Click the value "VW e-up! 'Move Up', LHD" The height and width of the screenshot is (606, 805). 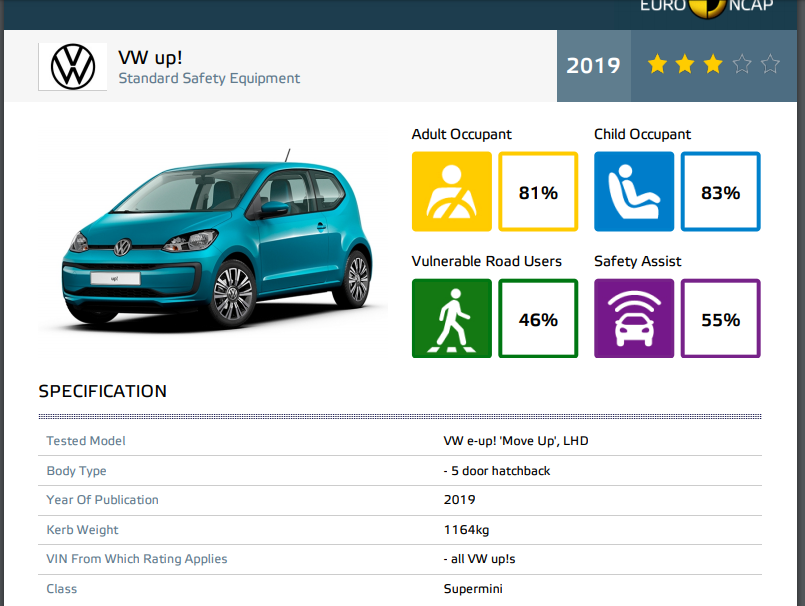click(516, 441)
